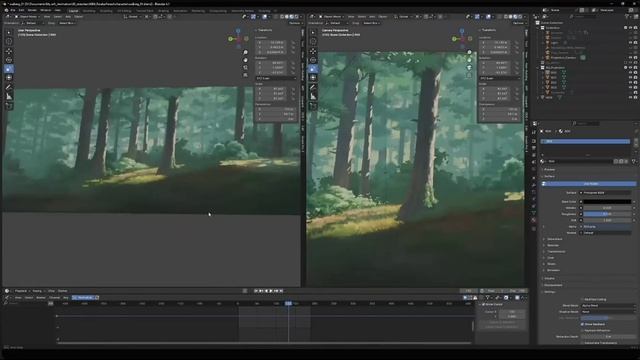Screen dimensions: 640x360
Task: Switch left viewport to solid shading
Action: pos(287,17)
